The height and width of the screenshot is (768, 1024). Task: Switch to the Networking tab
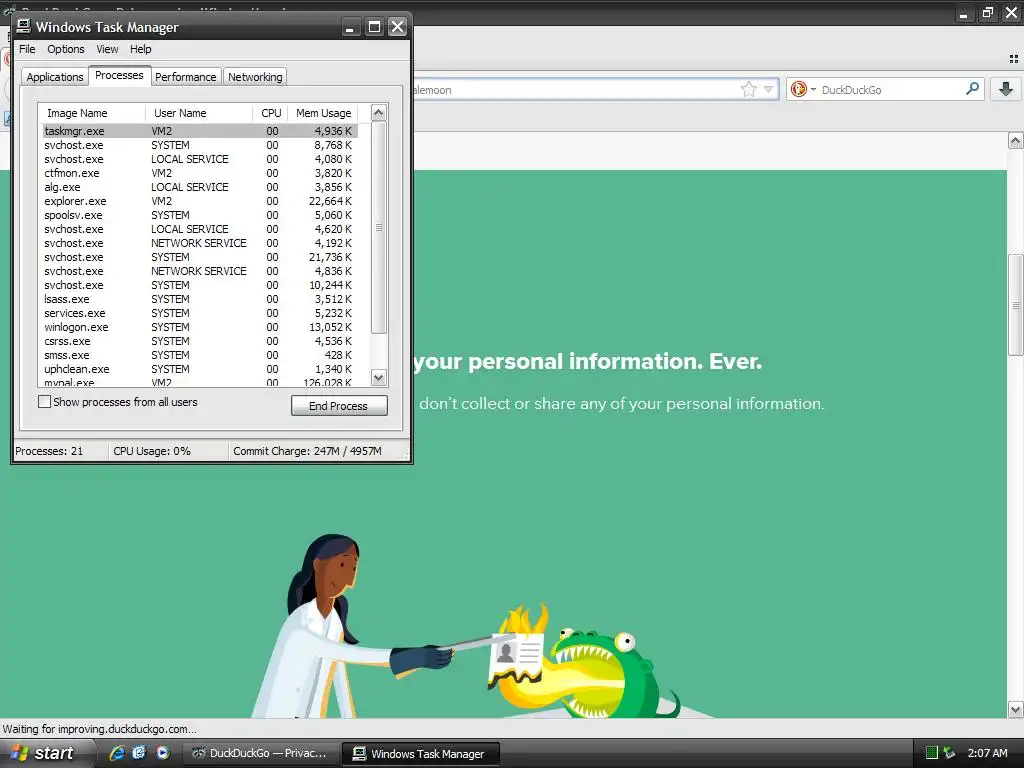coord(255,77)
